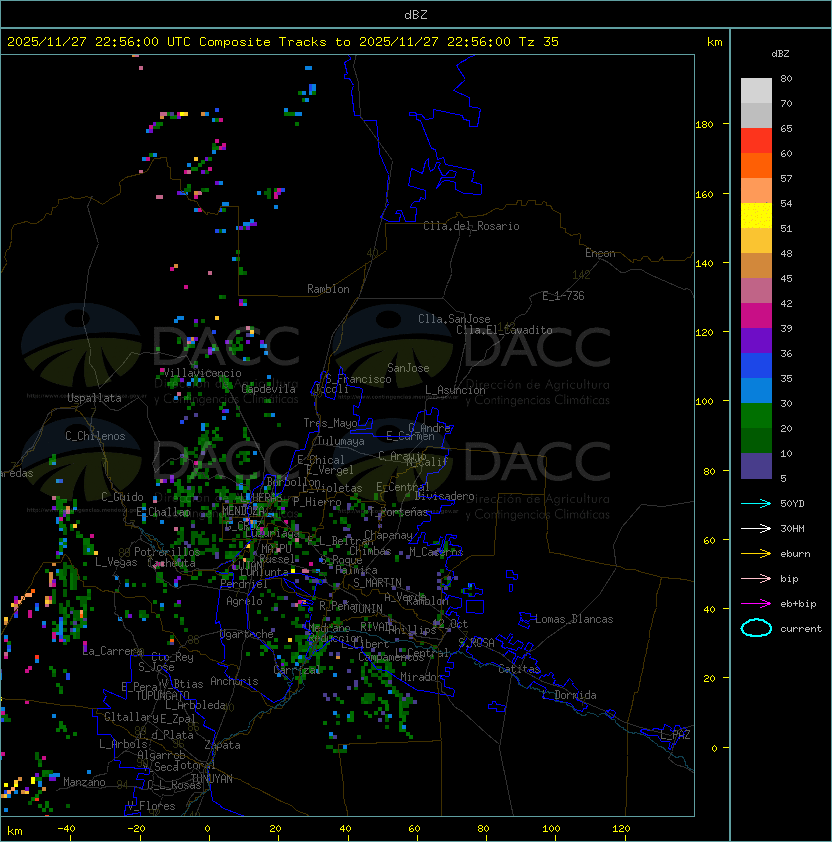Pick the yellow 54 dBZ color swatch

point(756,216)
